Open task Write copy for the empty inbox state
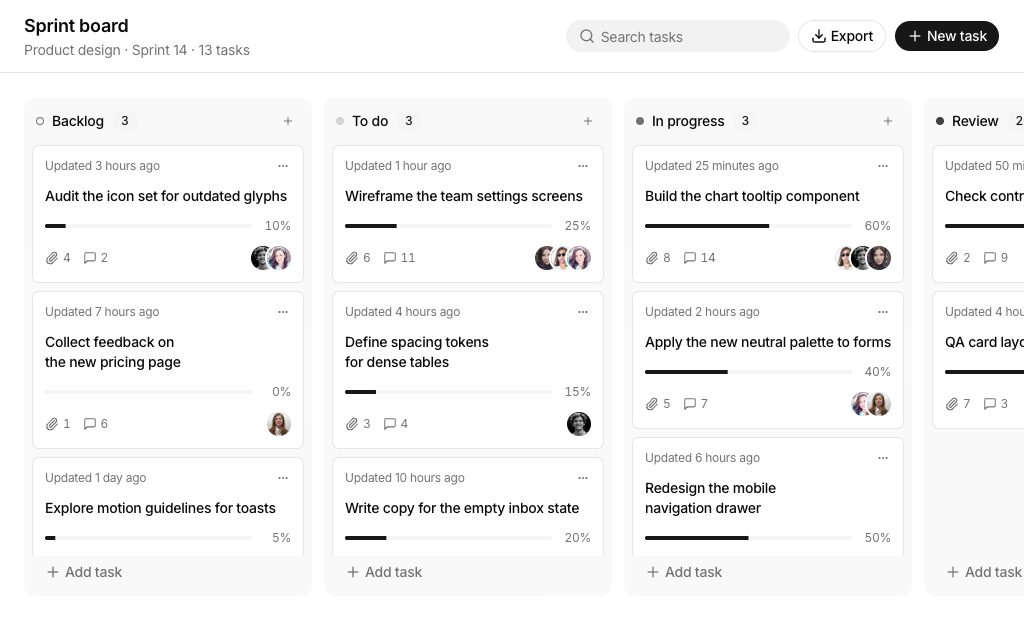The image size is (1024, 620). tap(462, 508)
